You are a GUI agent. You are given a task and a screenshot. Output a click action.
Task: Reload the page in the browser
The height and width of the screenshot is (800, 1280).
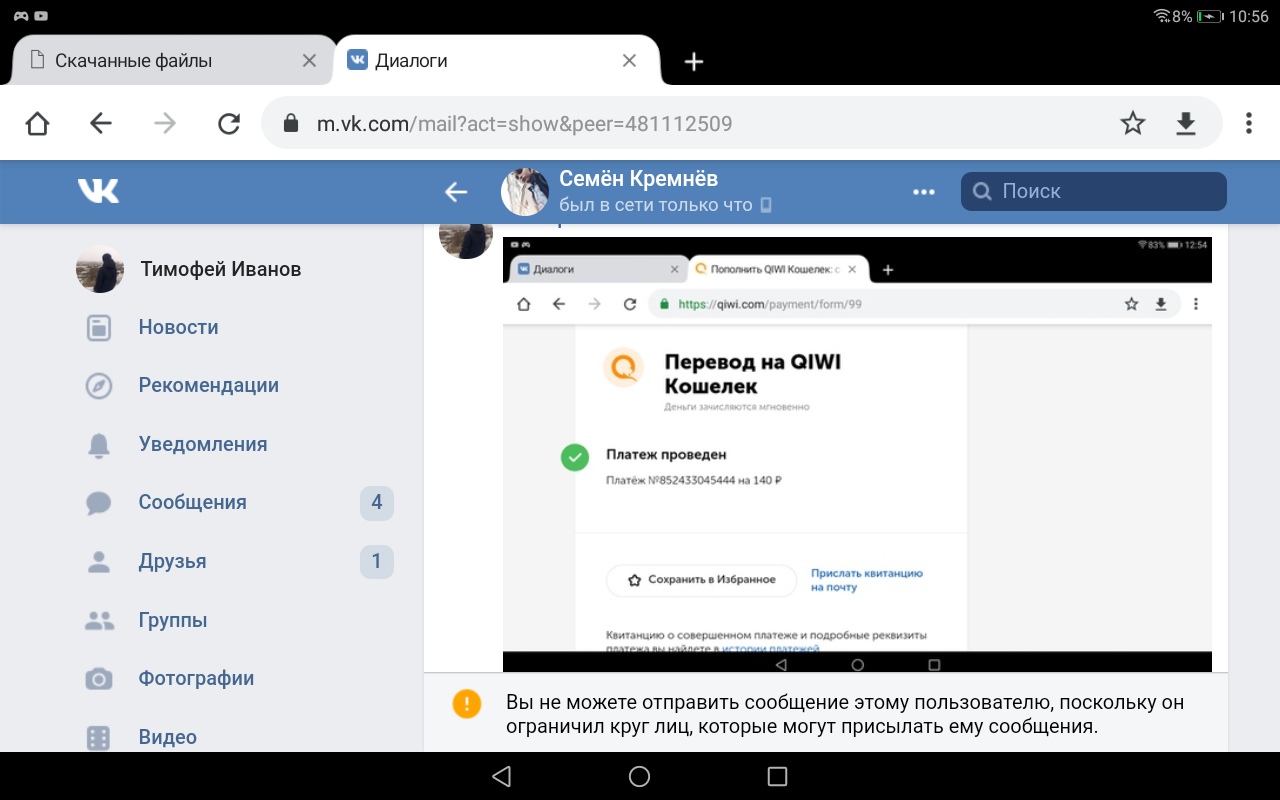point(229,123)
